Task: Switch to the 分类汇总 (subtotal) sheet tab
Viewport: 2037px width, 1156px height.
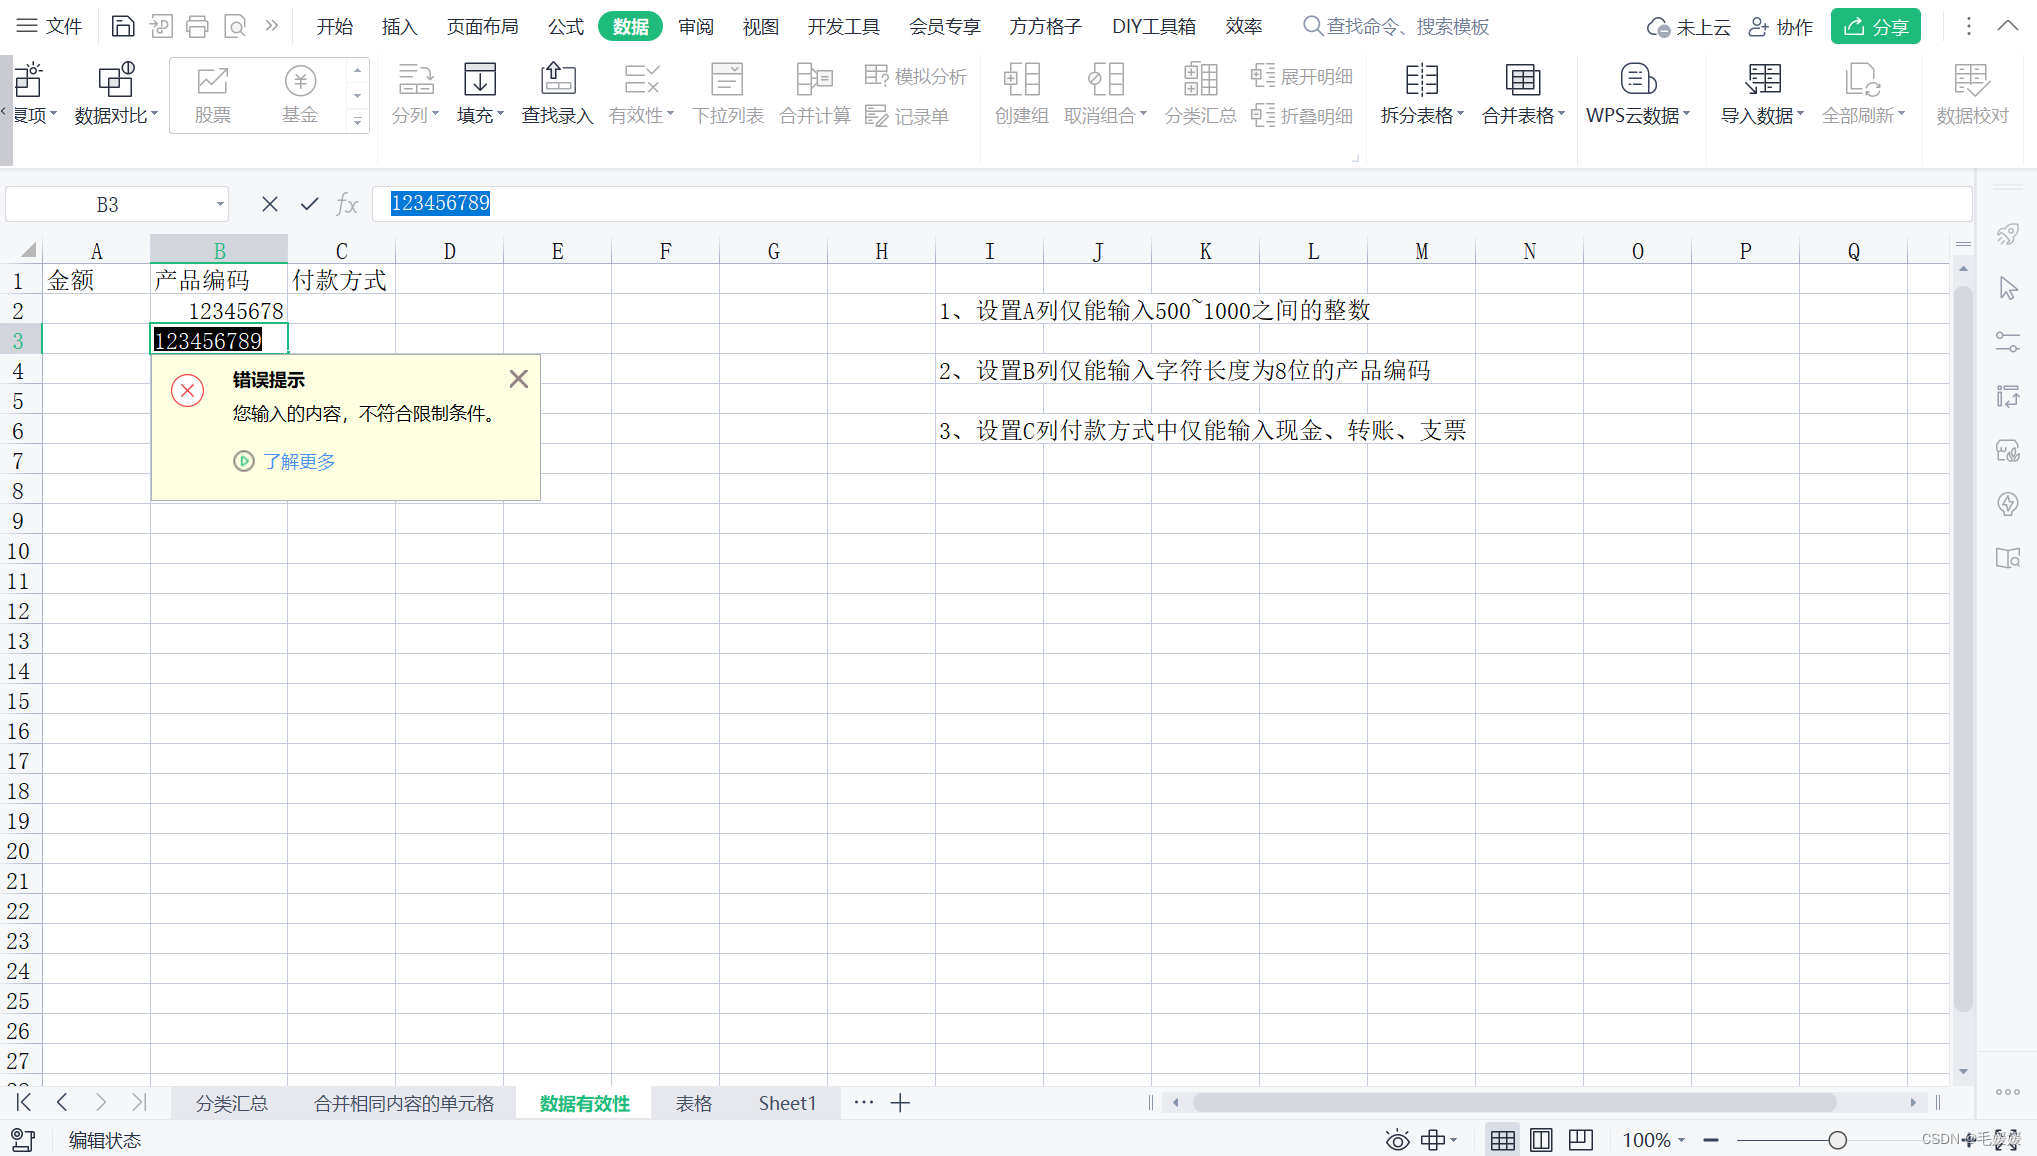Action: [x=231, y=1103]
